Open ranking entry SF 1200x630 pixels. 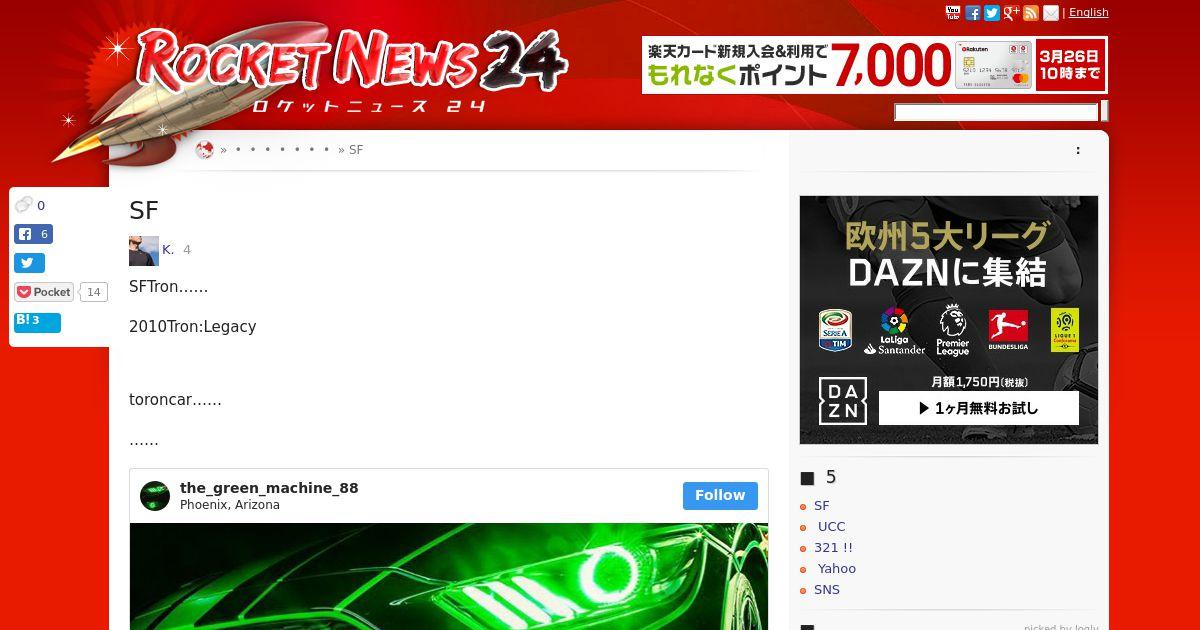tap(822, 506)
